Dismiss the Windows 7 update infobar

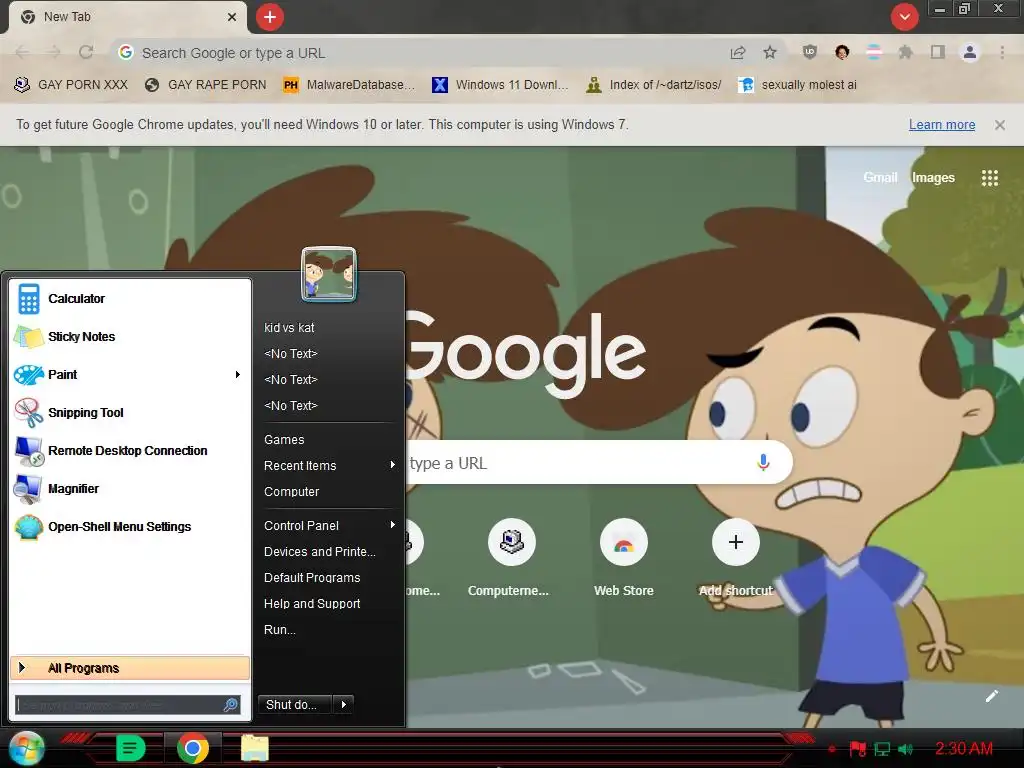pyautogui.click(x=1000, y=125)
